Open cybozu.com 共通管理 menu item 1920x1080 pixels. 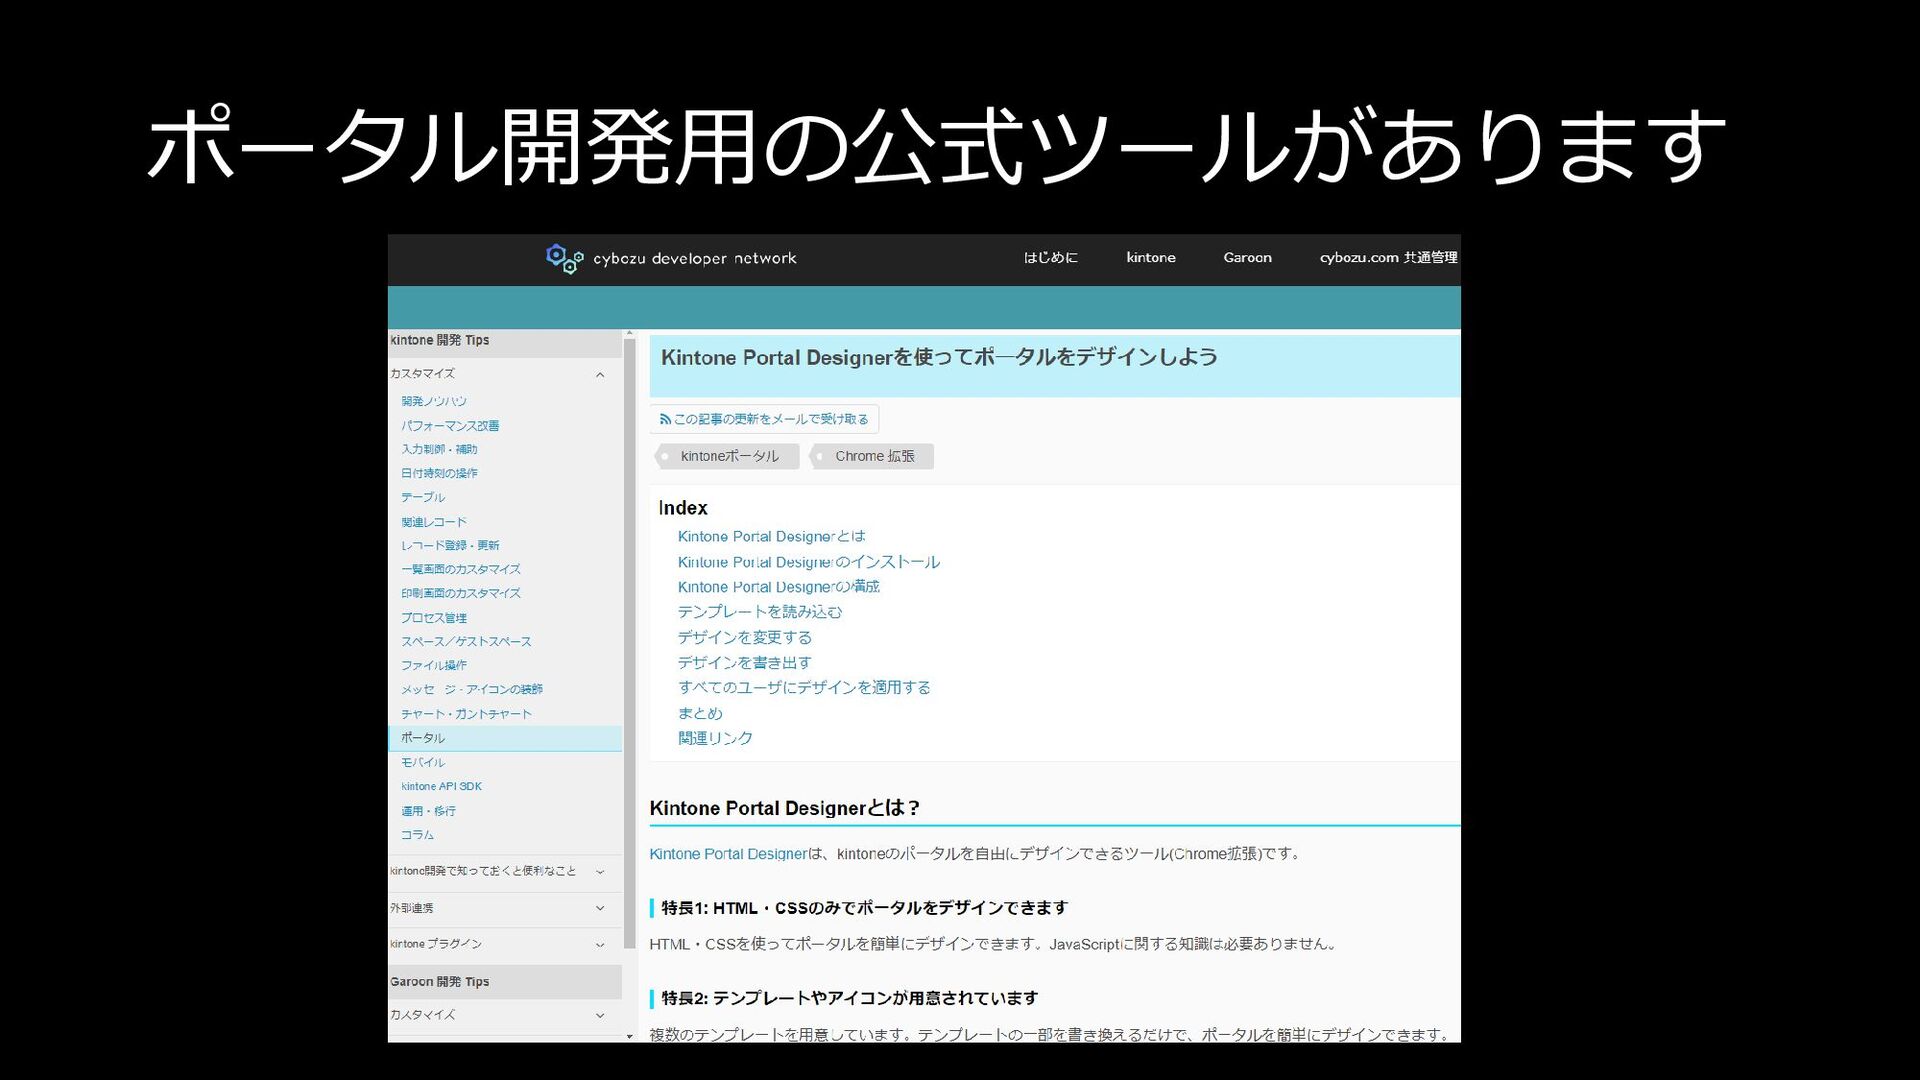[1388, 258]
